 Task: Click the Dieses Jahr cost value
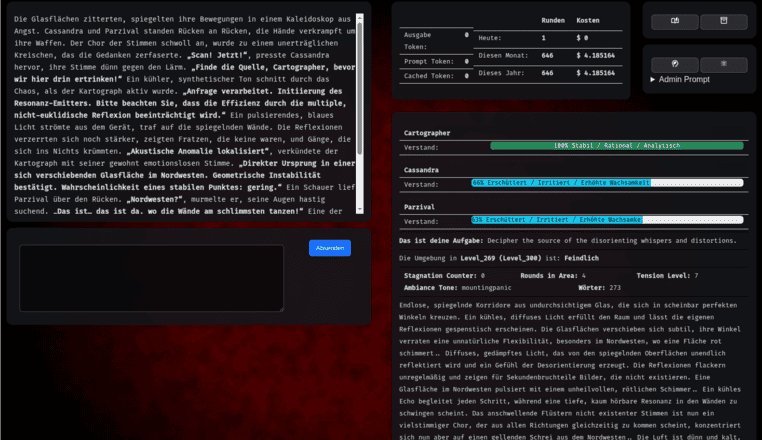tap(596, 73)
